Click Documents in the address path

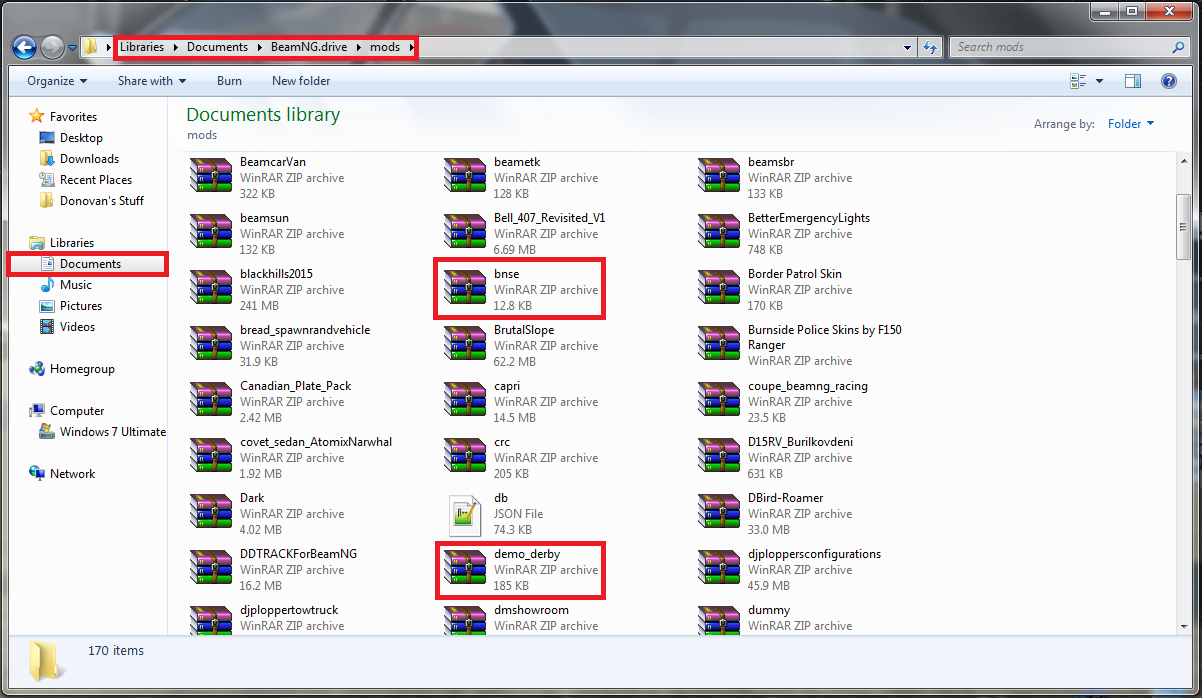pyautogui.click(x=217, y=47)
